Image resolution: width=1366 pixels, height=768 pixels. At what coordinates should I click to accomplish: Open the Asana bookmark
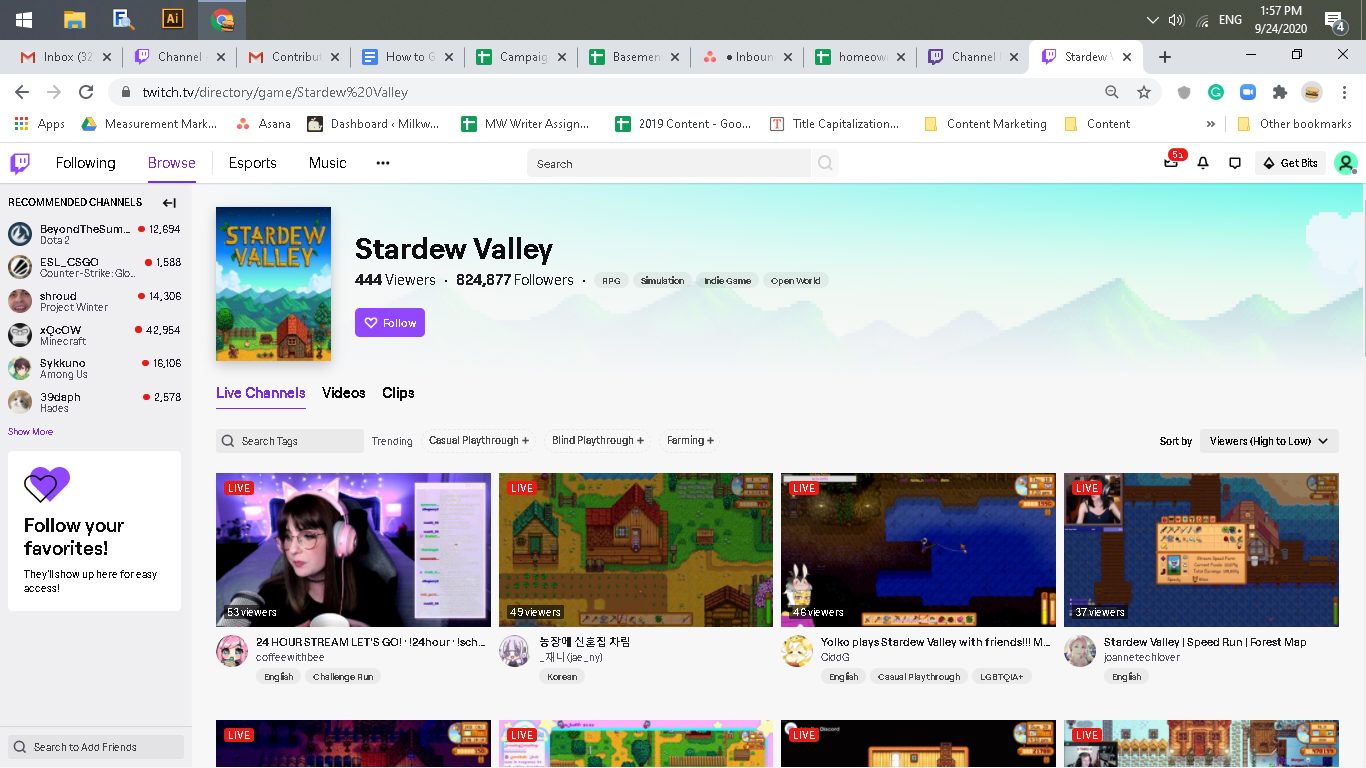264,124
